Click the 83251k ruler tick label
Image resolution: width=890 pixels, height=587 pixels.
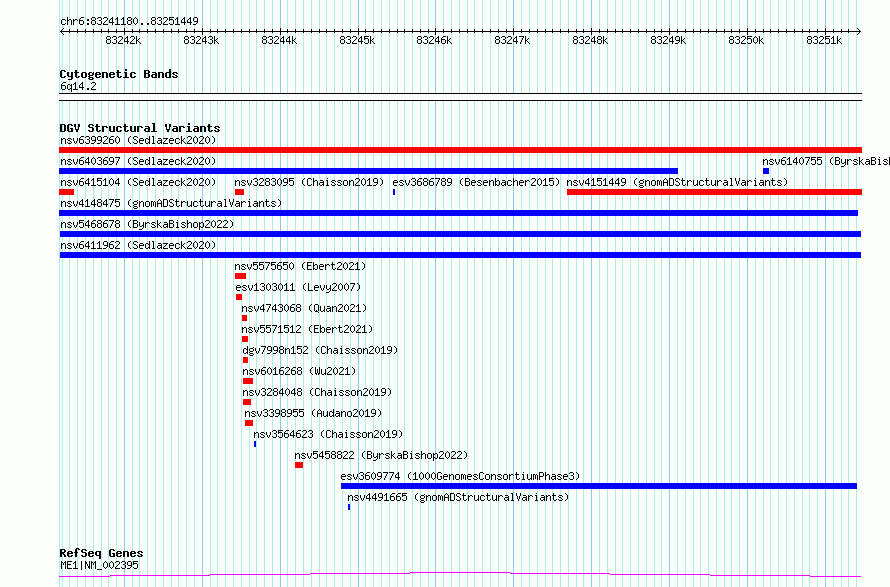click(824, 40)
